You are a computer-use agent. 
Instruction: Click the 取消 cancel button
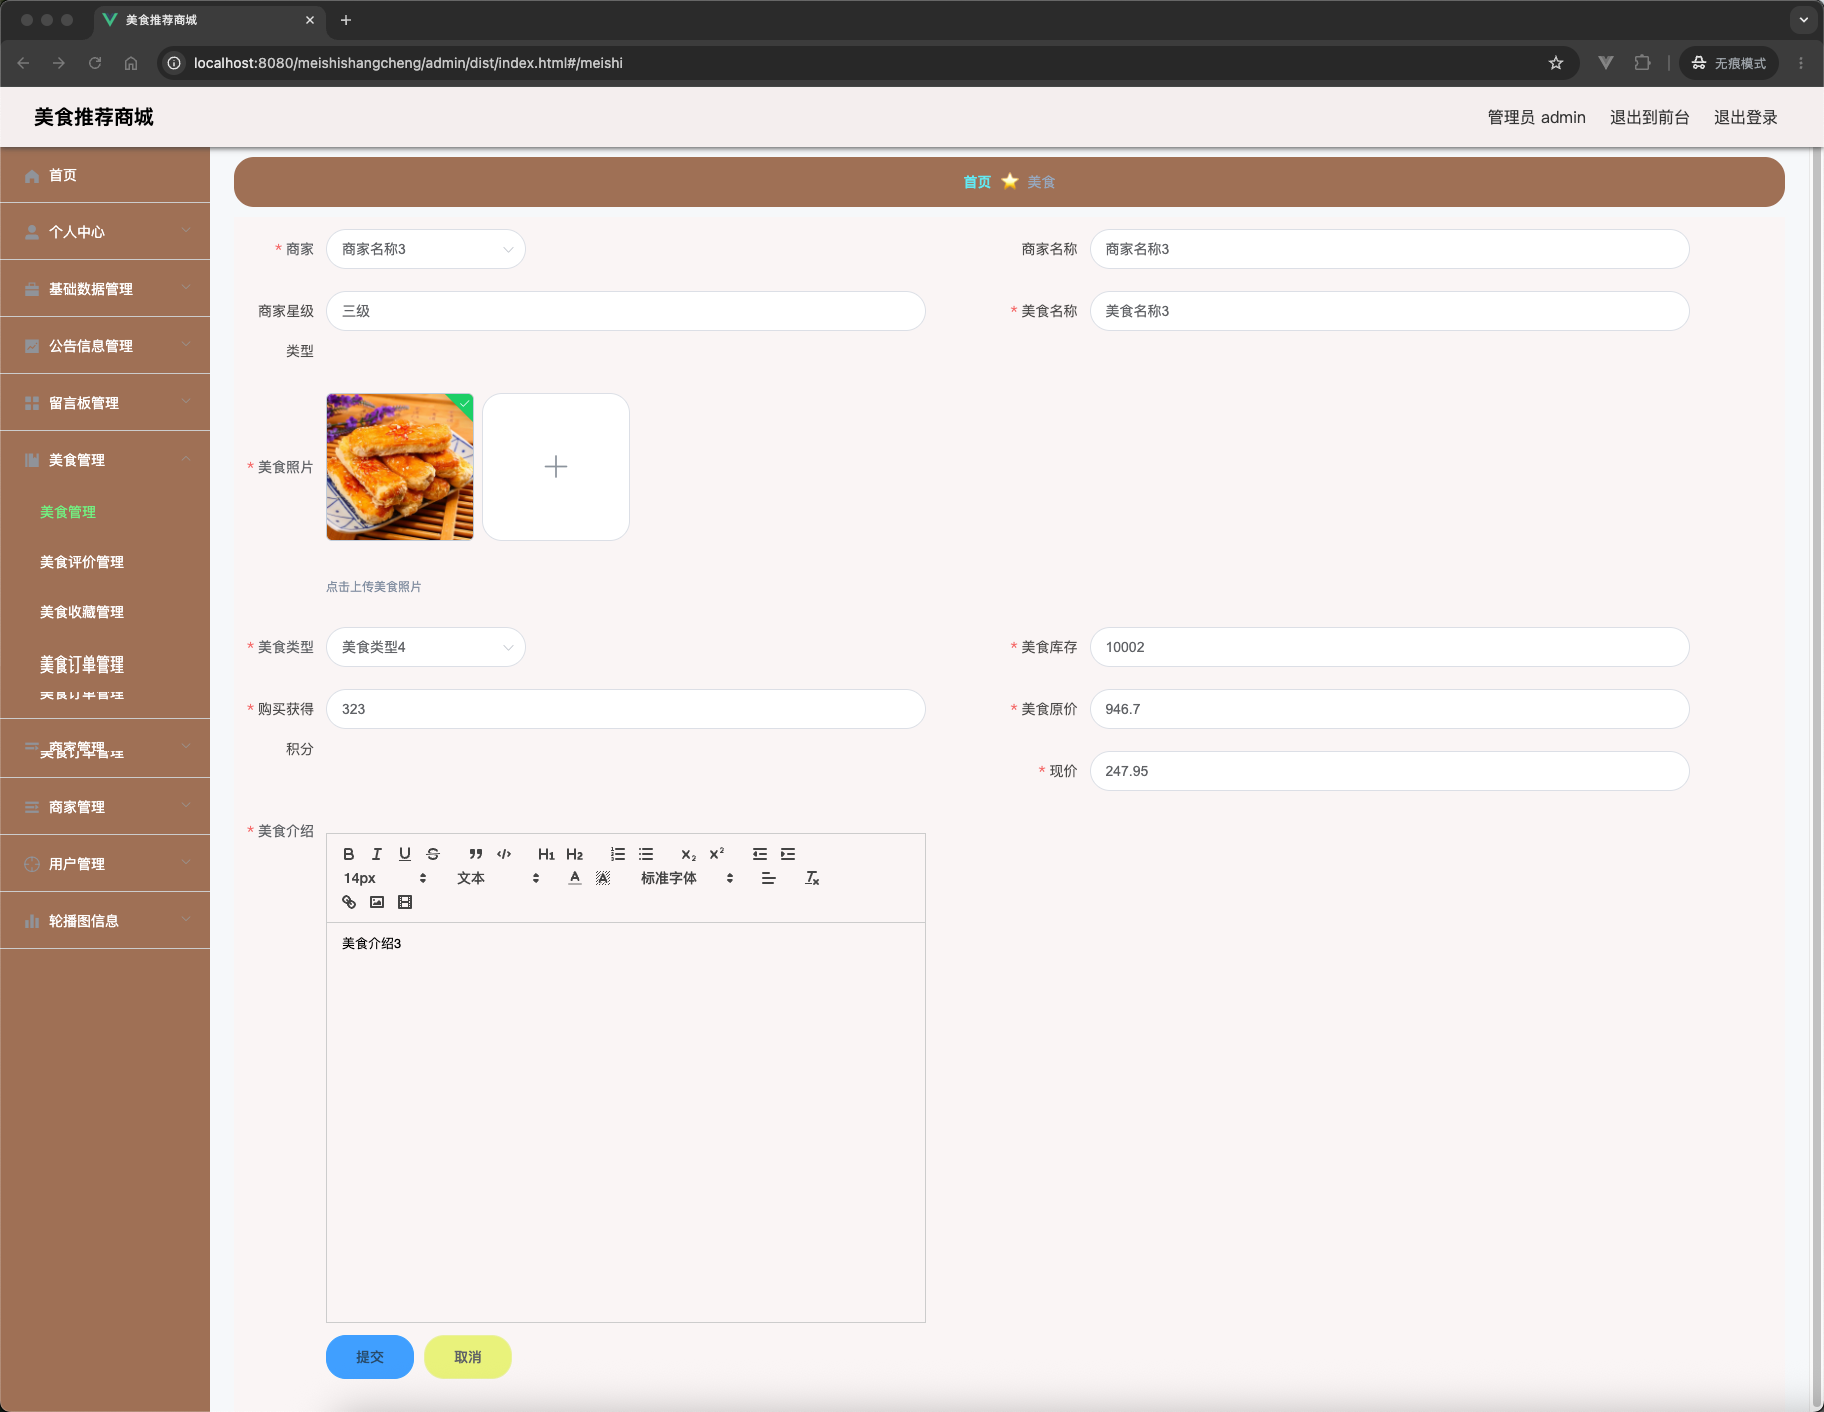(x=468, y=1357)
